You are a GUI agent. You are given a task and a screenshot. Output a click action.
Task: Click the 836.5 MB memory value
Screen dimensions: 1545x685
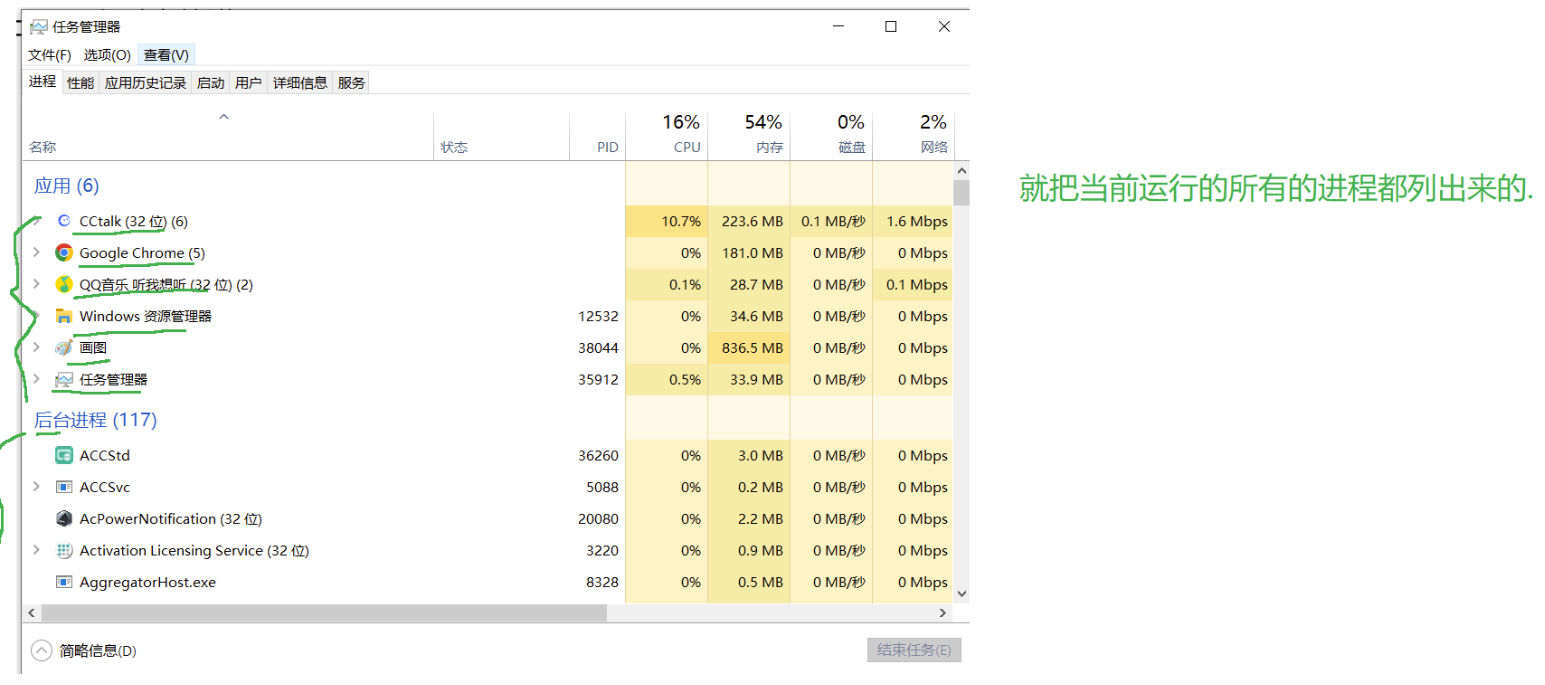tap(752, 348)
